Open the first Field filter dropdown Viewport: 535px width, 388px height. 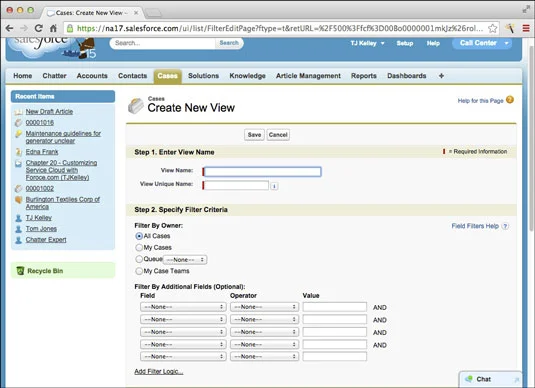point(183,307)
